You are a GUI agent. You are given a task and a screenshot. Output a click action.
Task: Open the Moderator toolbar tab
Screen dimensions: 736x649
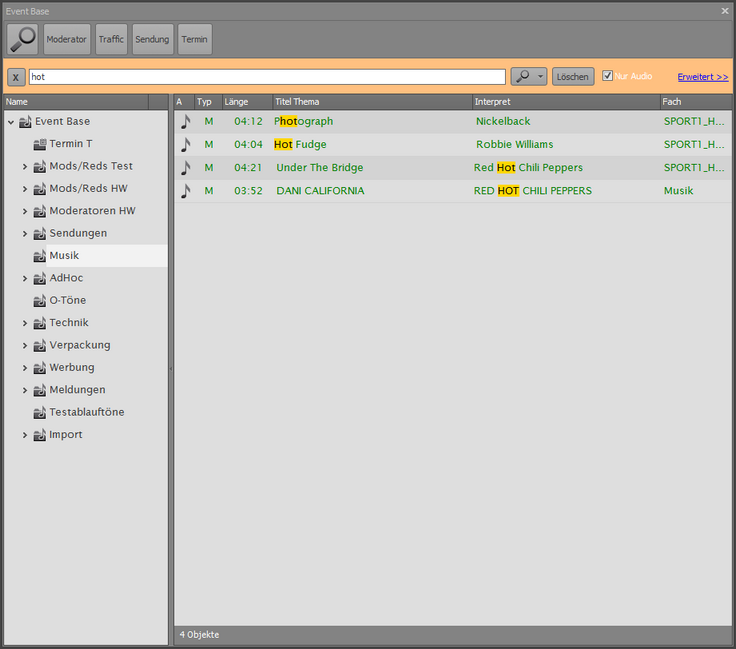[67, 39]
